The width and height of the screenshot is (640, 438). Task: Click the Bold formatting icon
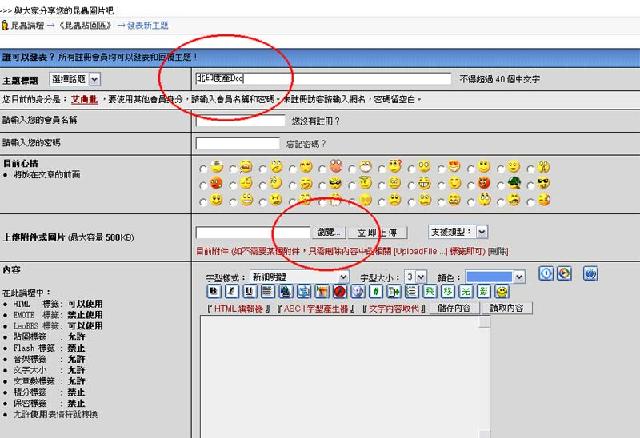coord(214,291)
